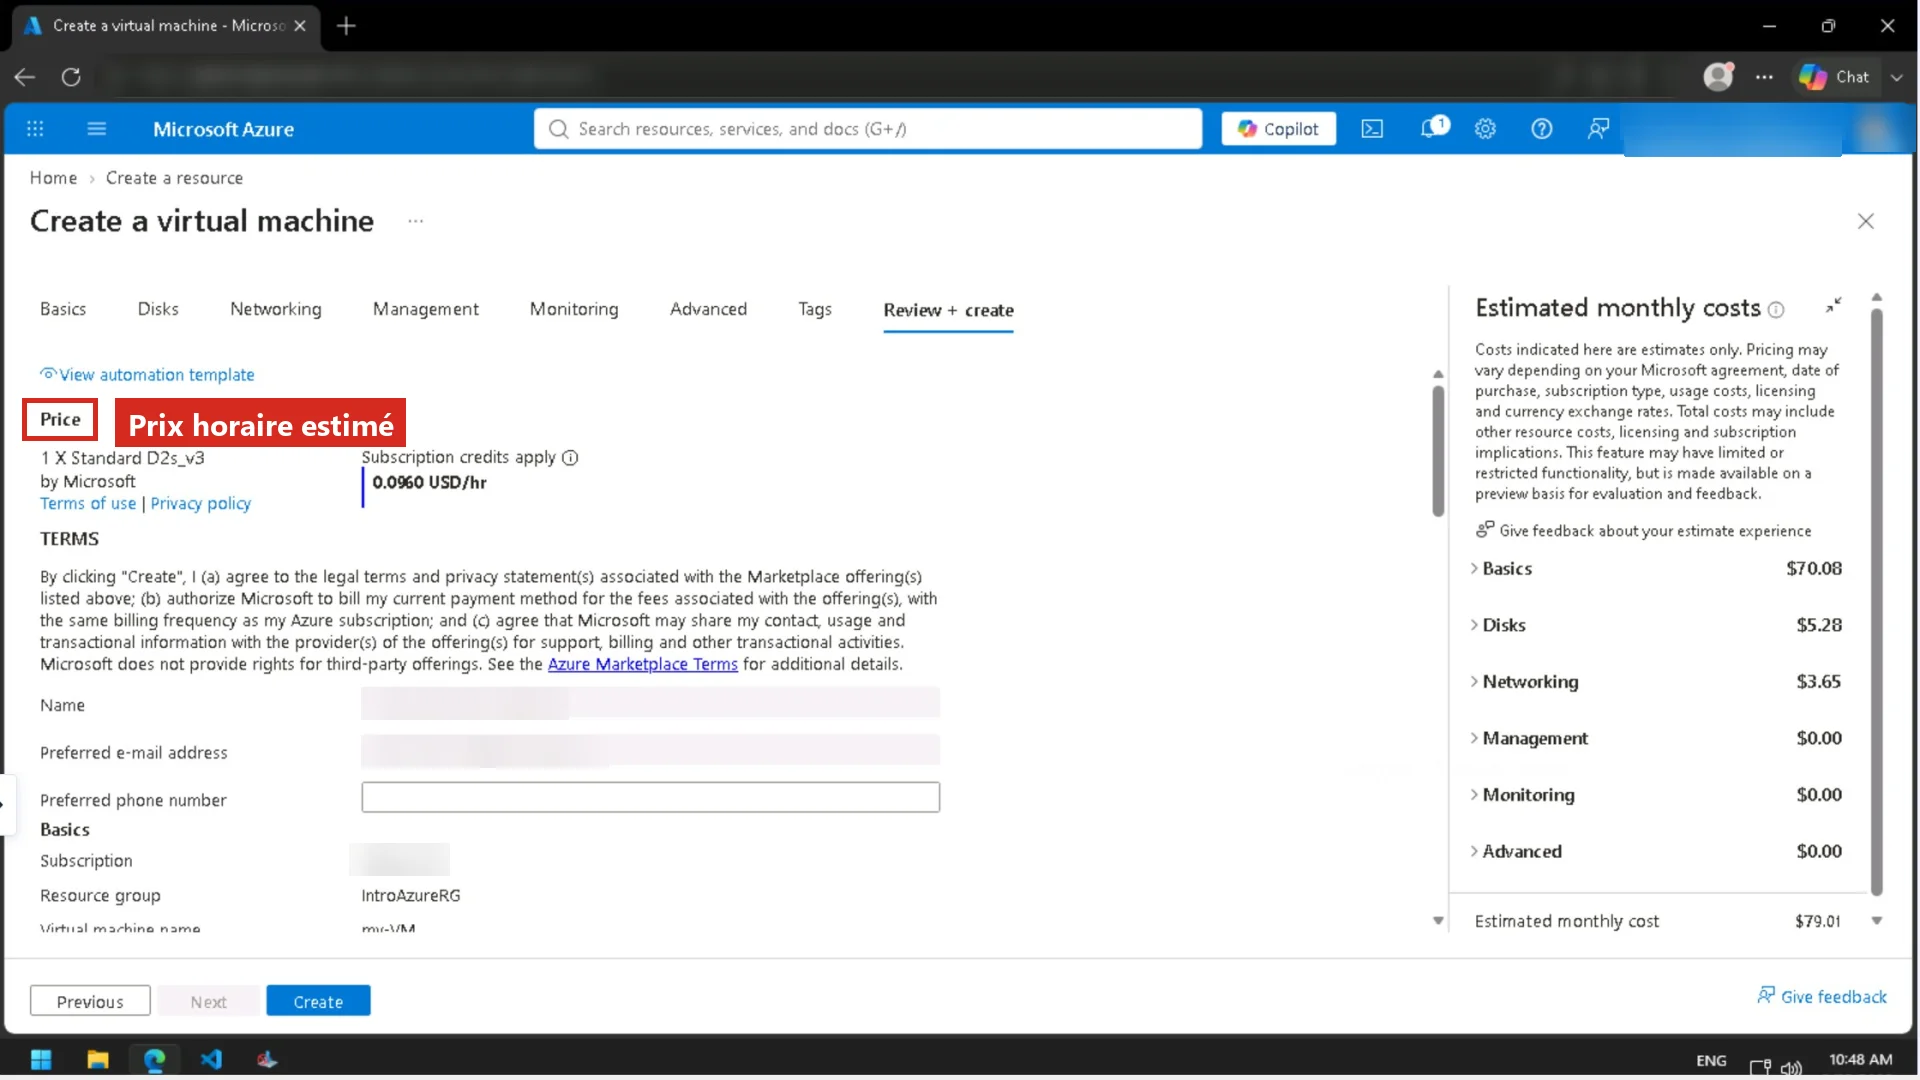Switch to the Advanced tab

click(708, 309)
